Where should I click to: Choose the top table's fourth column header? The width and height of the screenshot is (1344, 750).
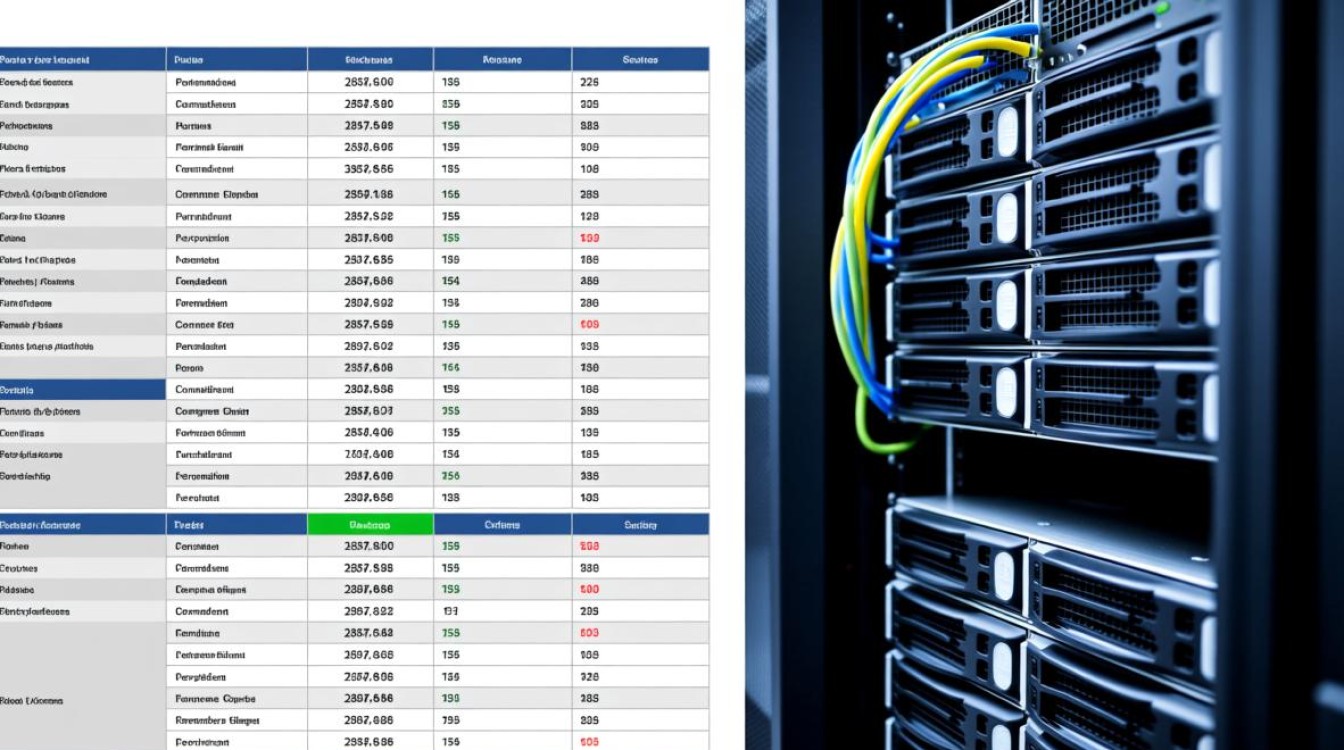(502, 60)
